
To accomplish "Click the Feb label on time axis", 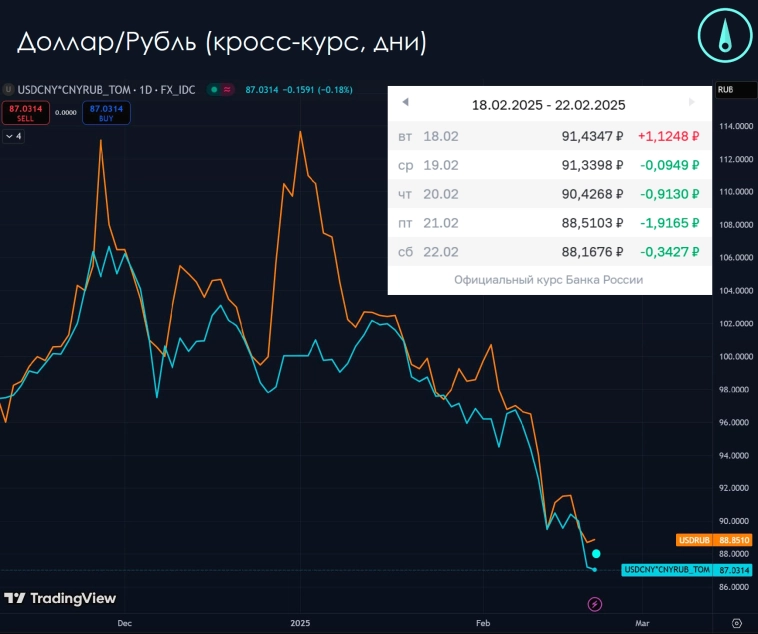I will point(483,623).
